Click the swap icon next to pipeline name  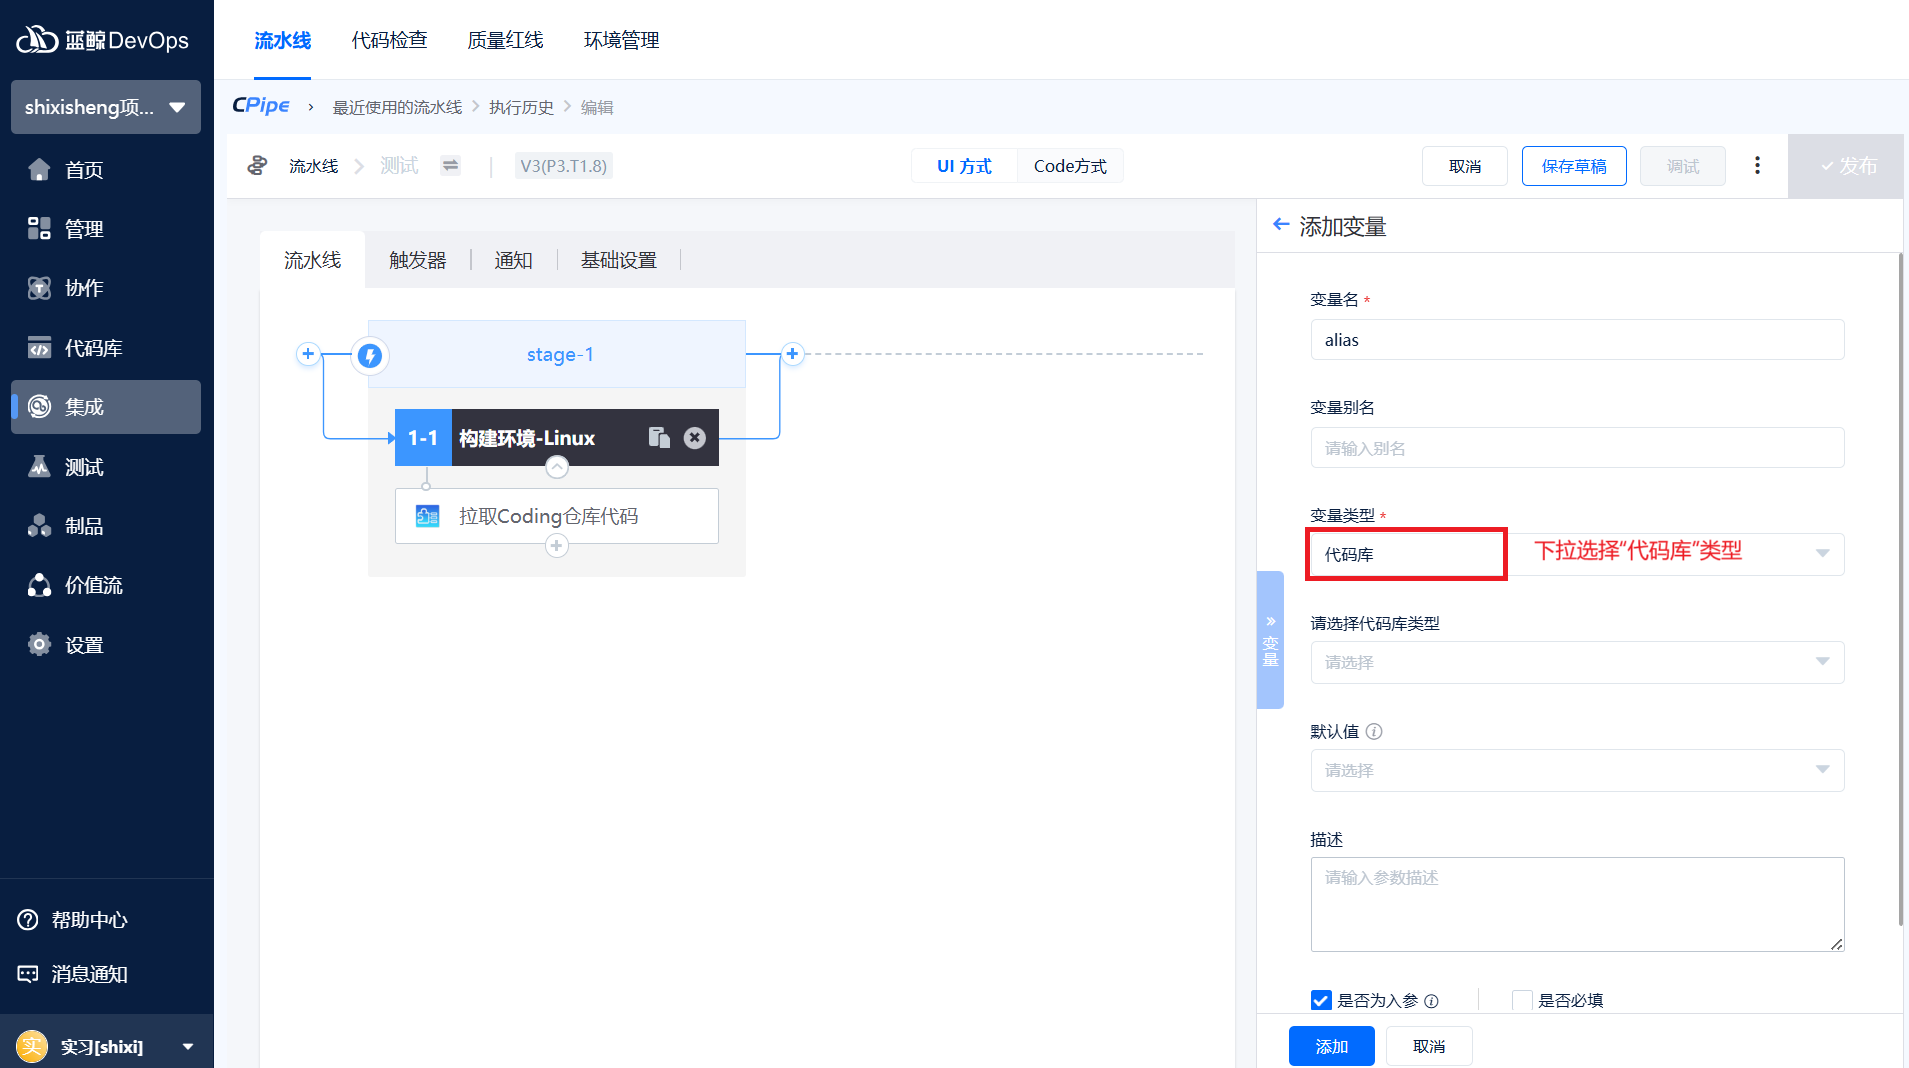point(451,166)
